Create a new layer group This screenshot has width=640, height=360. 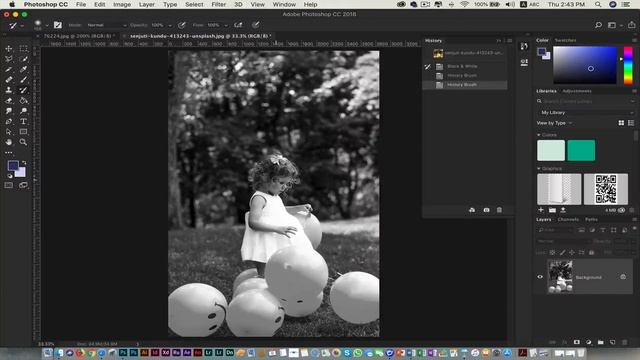(600, 342)
